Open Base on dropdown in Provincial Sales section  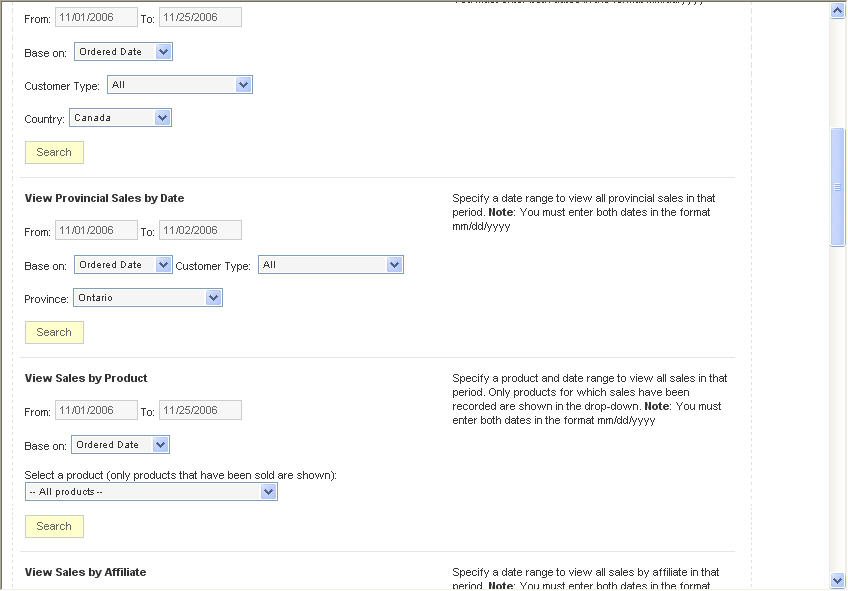click(123, 265)
